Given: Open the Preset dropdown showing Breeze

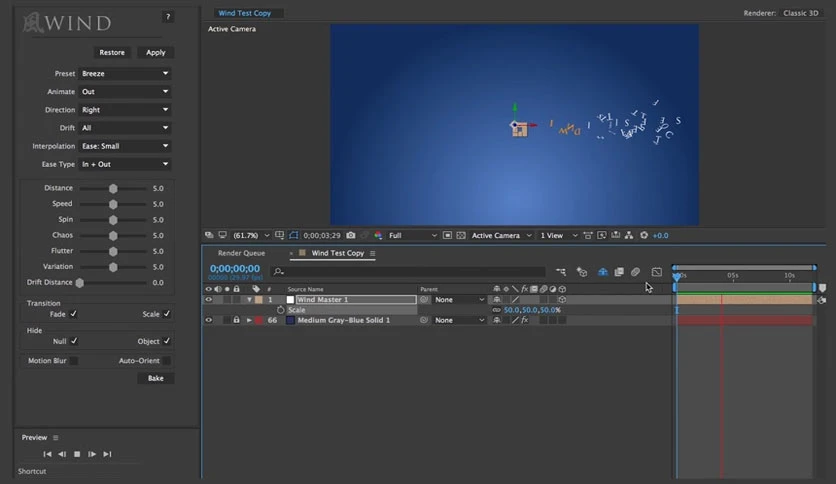Looking at the screenshot, I should (125, 74).
